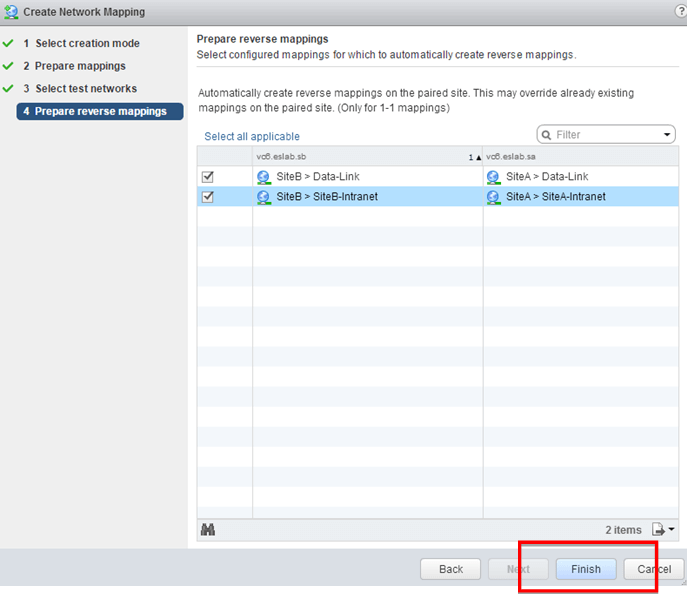Click the Finish button
687x594 pixels.
586,569
